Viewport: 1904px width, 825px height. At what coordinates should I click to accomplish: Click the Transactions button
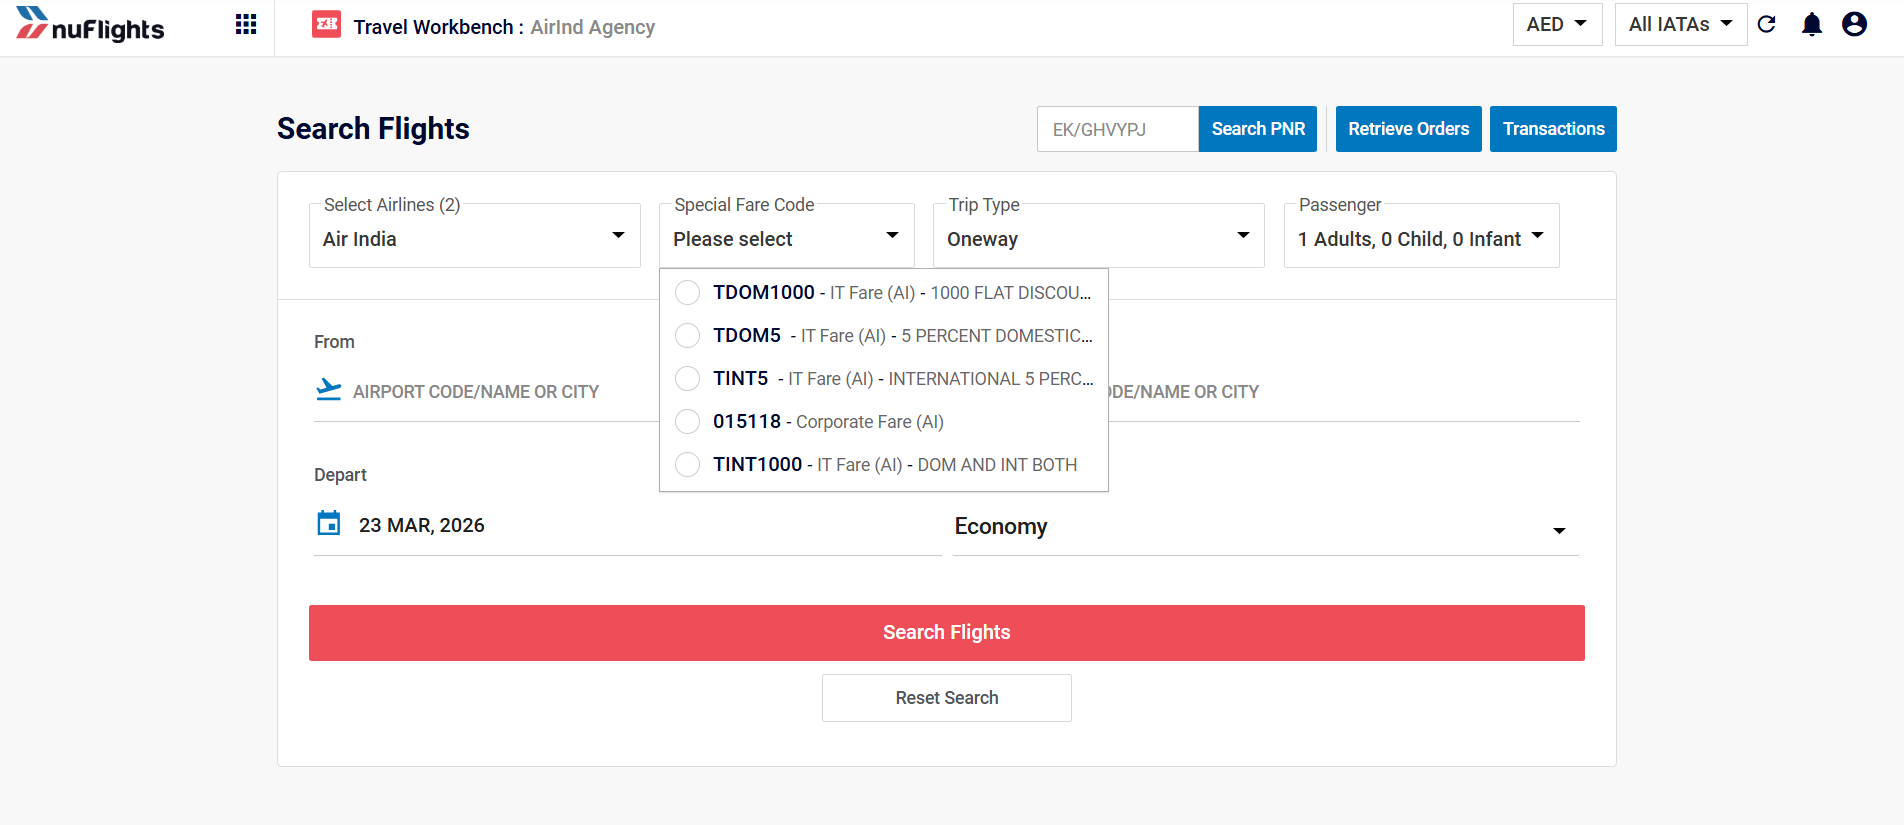coord(1553,129)
